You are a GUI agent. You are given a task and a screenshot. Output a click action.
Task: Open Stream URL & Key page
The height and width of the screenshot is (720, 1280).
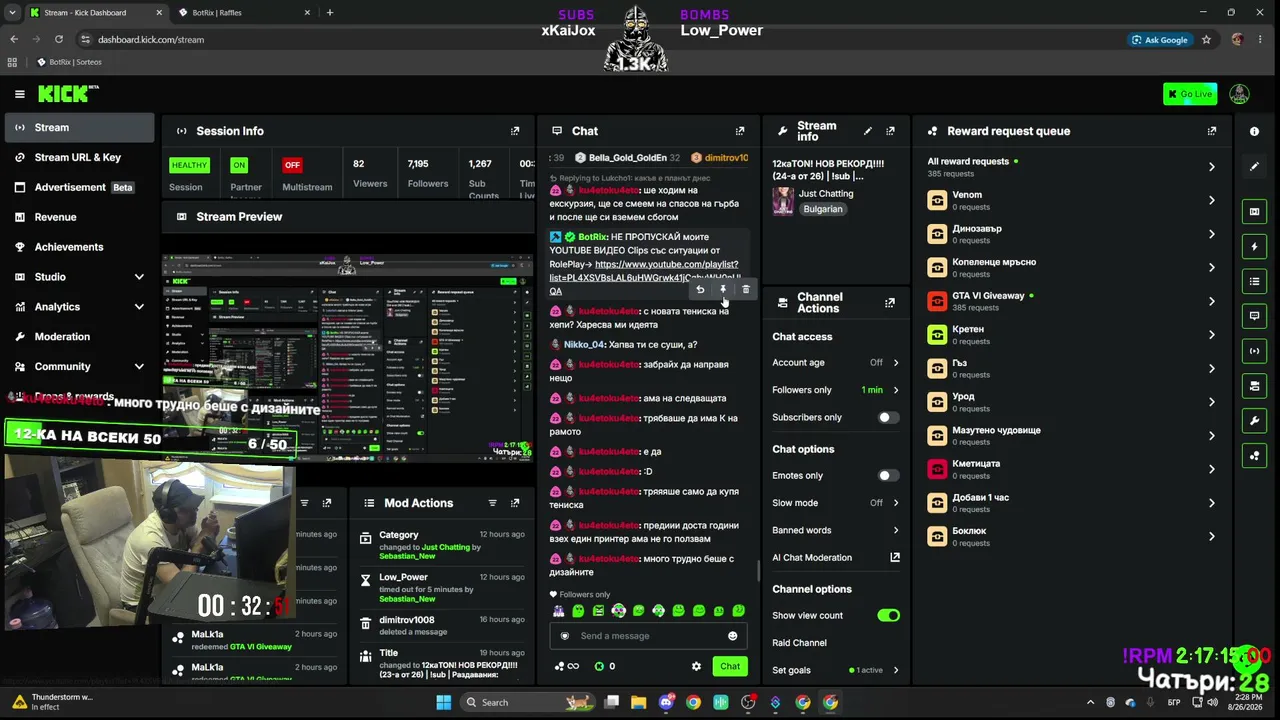pos(80,157)
